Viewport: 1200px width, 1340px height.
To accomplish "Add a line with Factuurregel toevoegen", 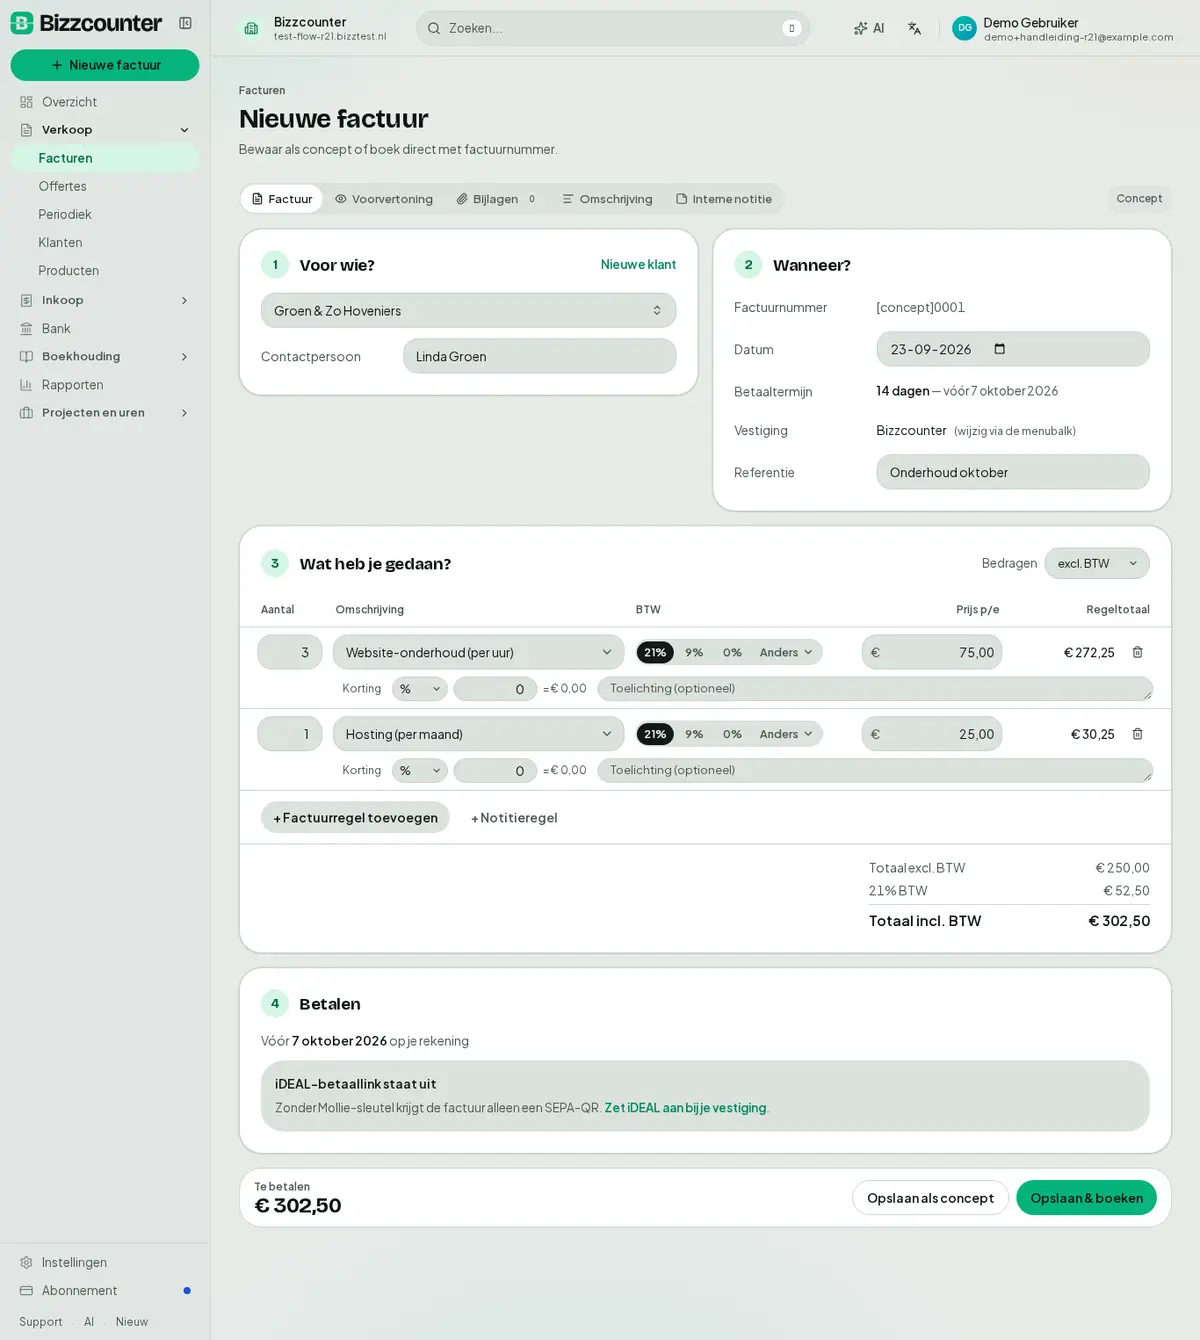I will click(x=355, y=818).
